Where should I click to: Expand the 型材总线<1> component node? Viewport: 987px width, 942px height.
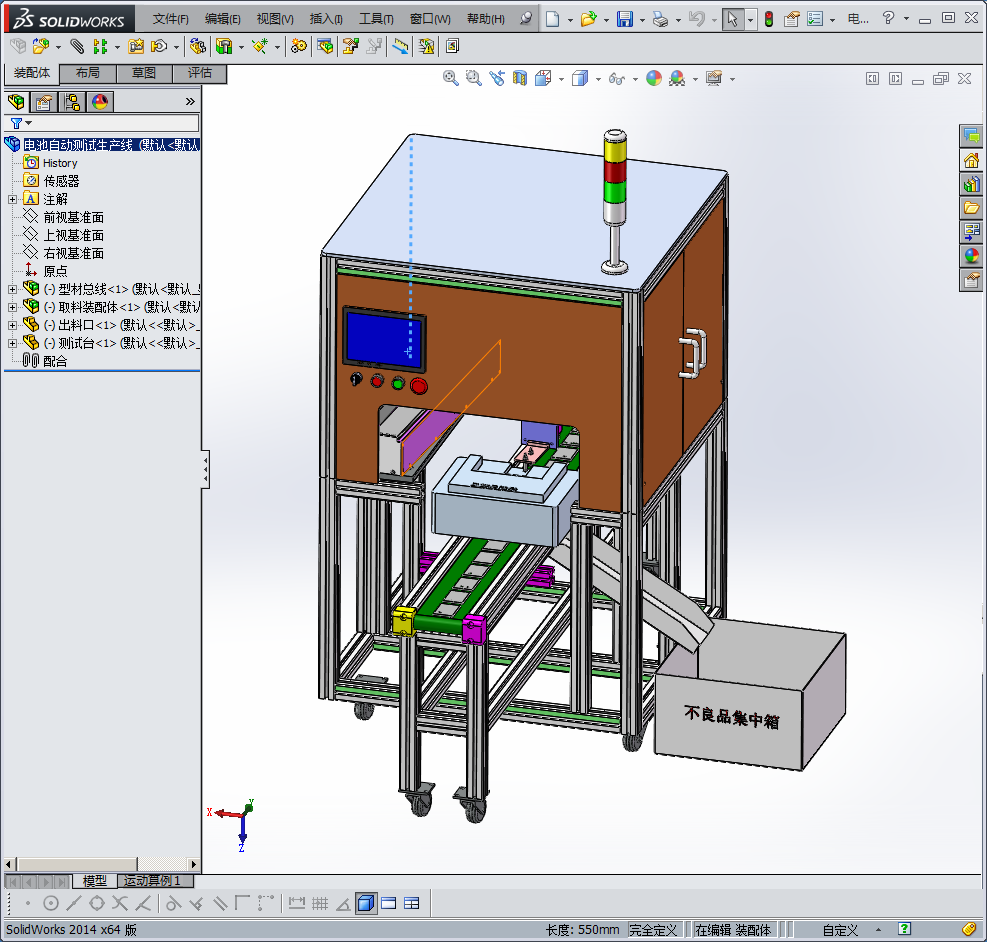pyautogui.click(x=12, y=289)
